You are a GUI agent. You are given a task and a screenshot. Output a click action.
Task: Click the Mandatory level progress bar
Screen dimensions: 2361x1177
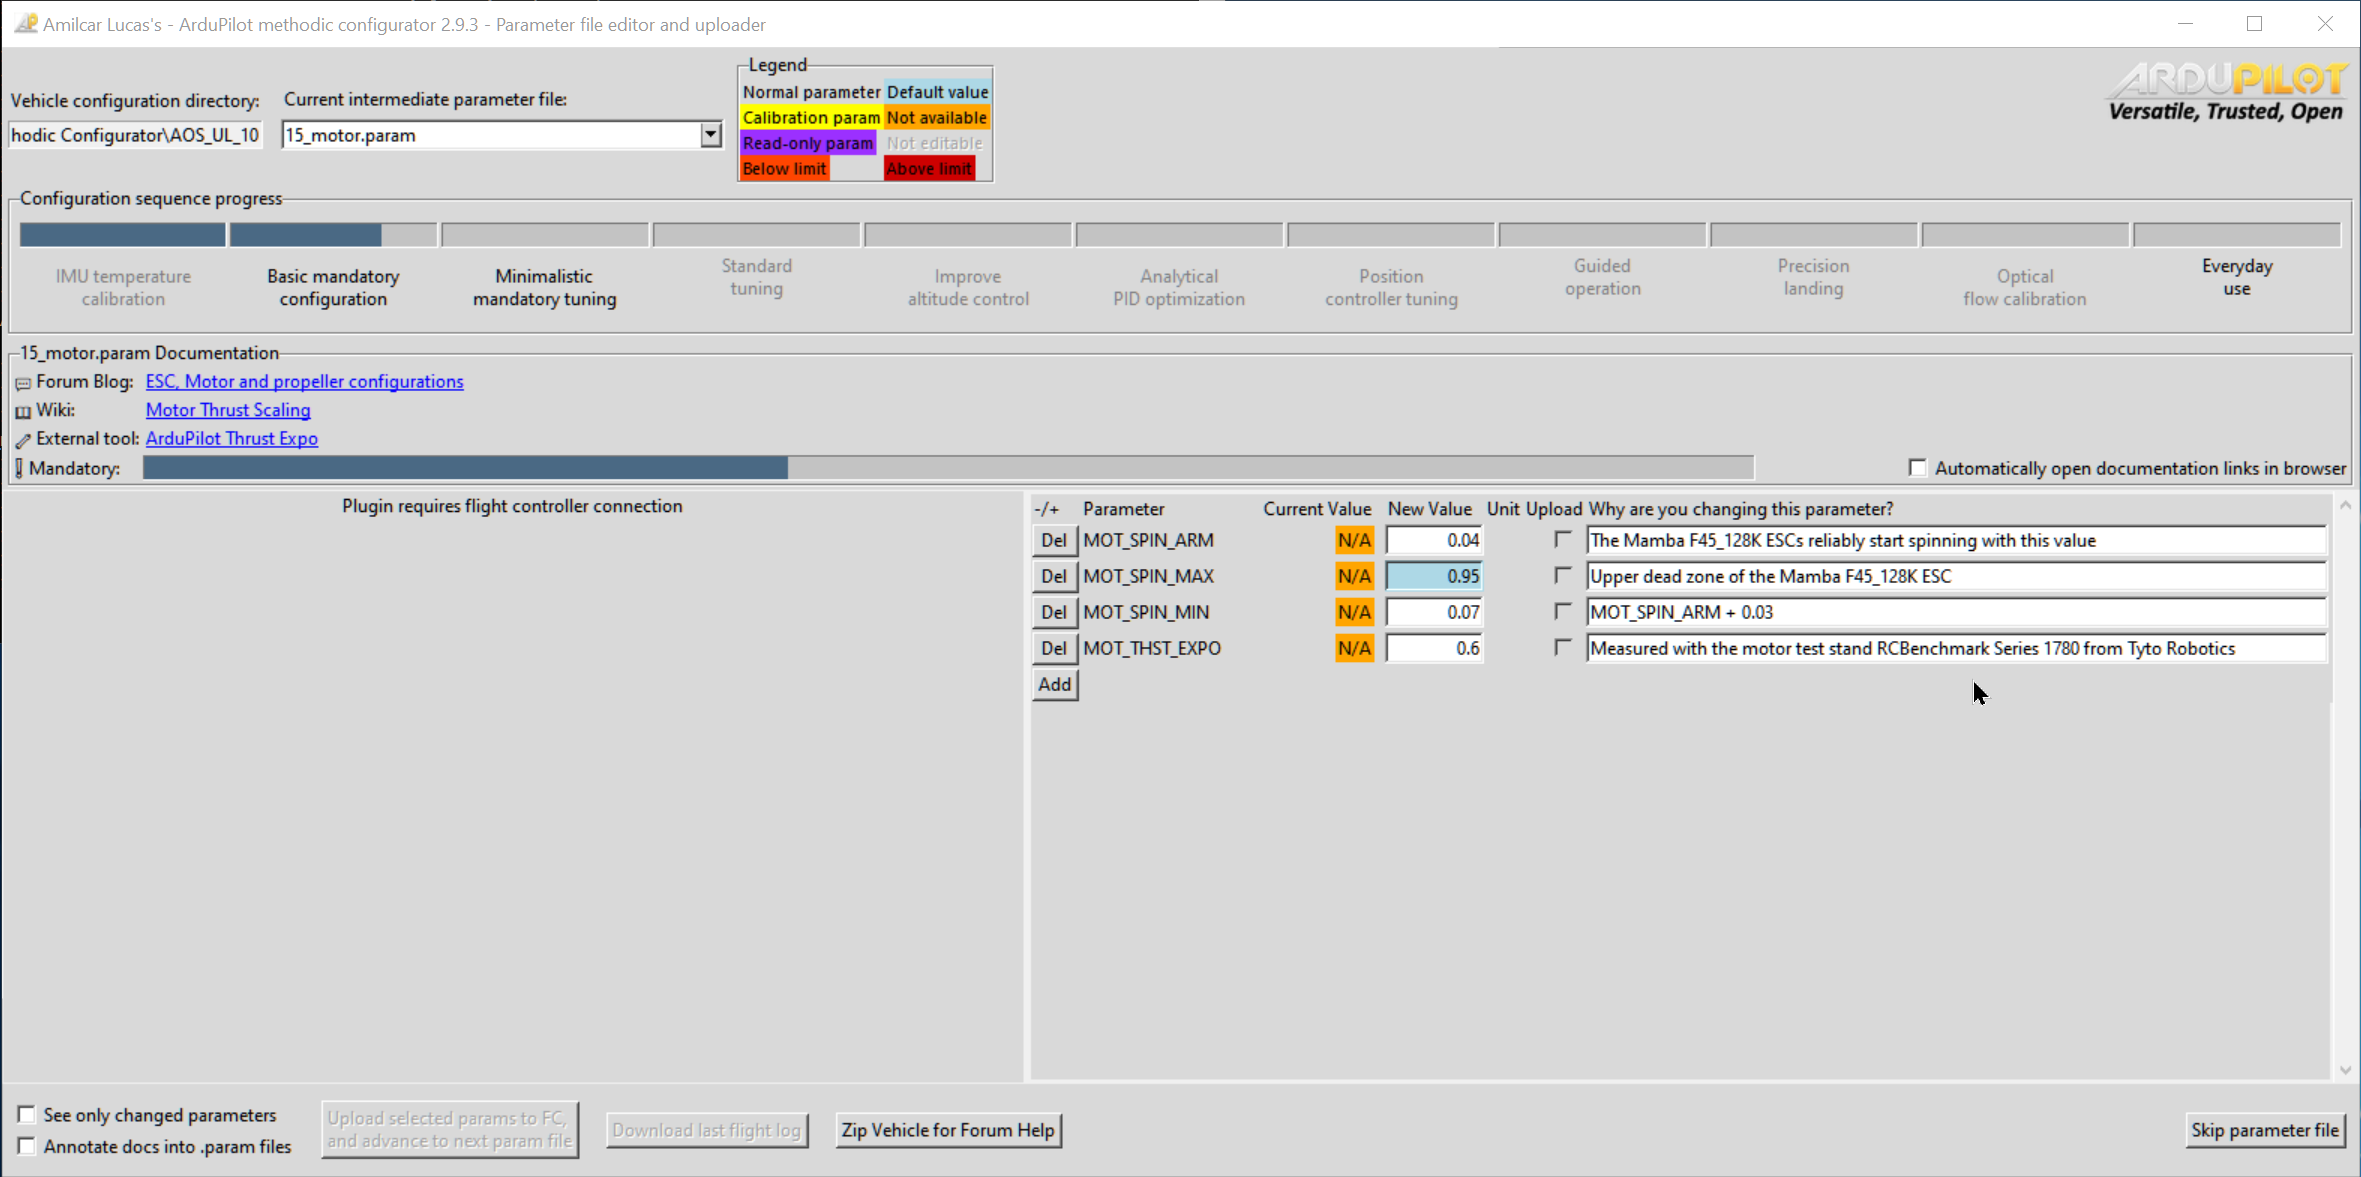(x=947, y=467)
